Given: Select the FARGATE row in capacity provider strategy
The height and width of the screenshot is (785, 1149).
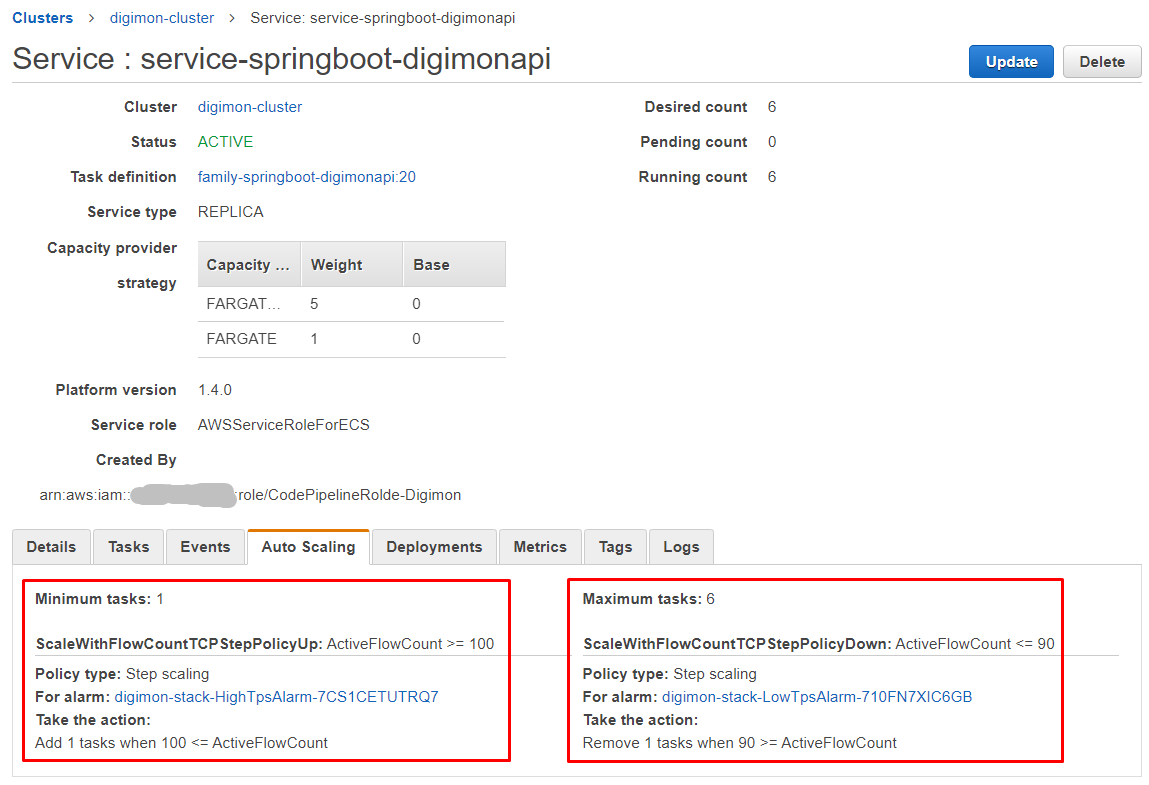Looking at the screenshot, I should click(x=243, y=338).
